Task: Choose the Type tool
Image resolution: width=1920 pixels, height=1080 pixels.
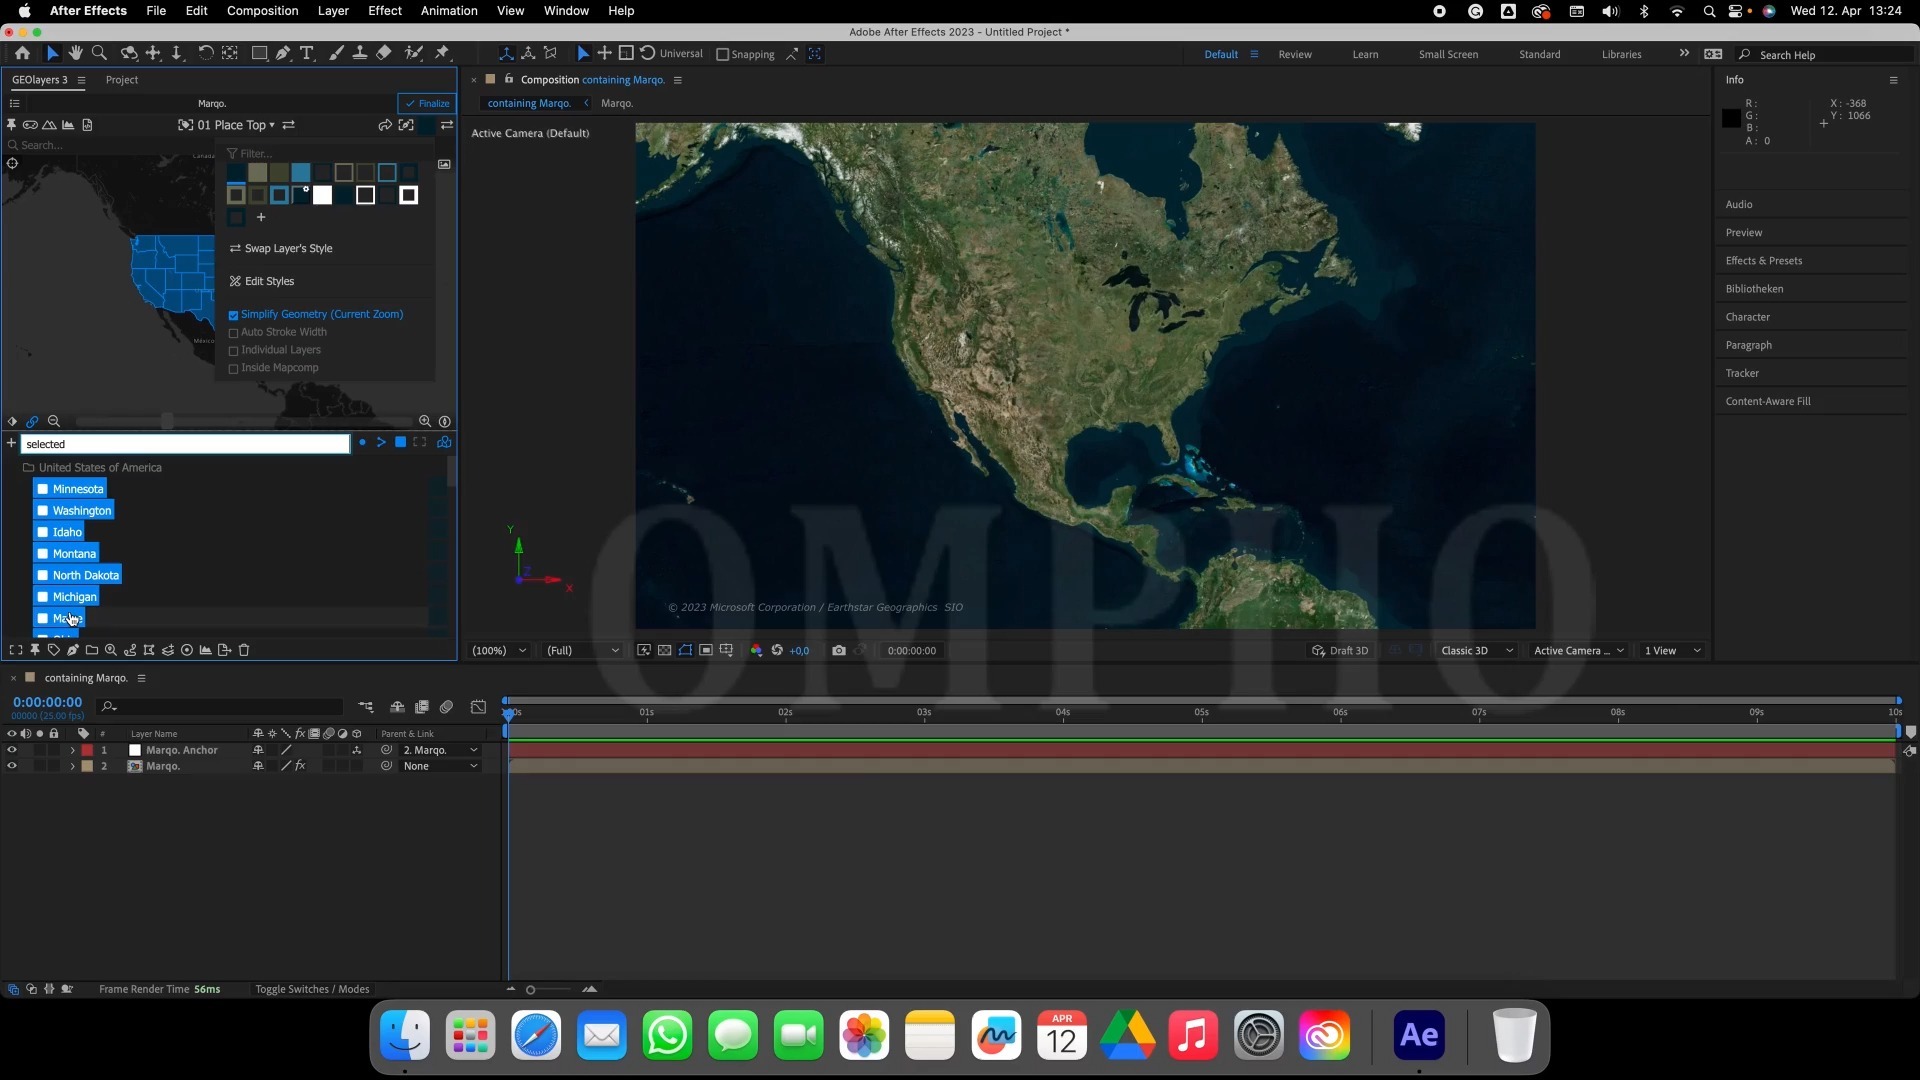Action: [307, 53]
